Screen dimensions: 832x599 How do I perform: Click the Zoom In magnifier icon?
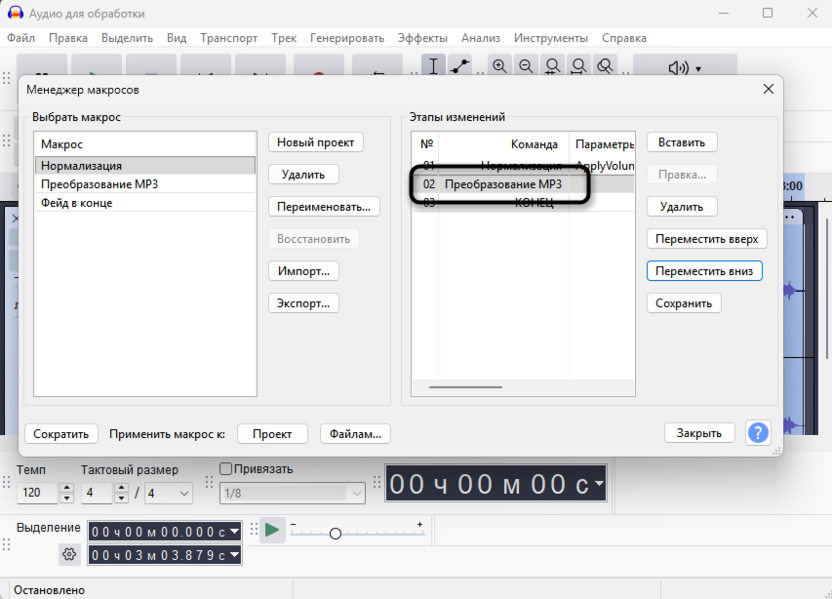pyautogui.click(x=499, y=66)
